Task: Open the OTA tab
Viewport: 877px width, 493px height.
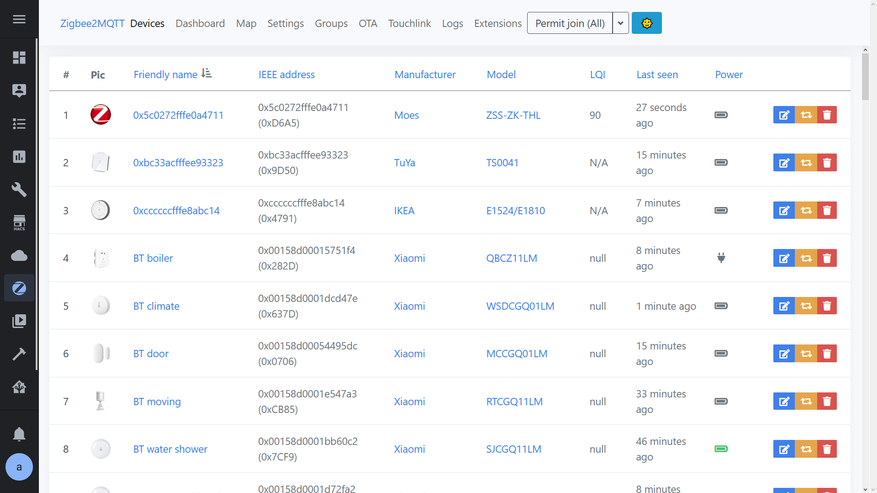Action: [367, 23]
